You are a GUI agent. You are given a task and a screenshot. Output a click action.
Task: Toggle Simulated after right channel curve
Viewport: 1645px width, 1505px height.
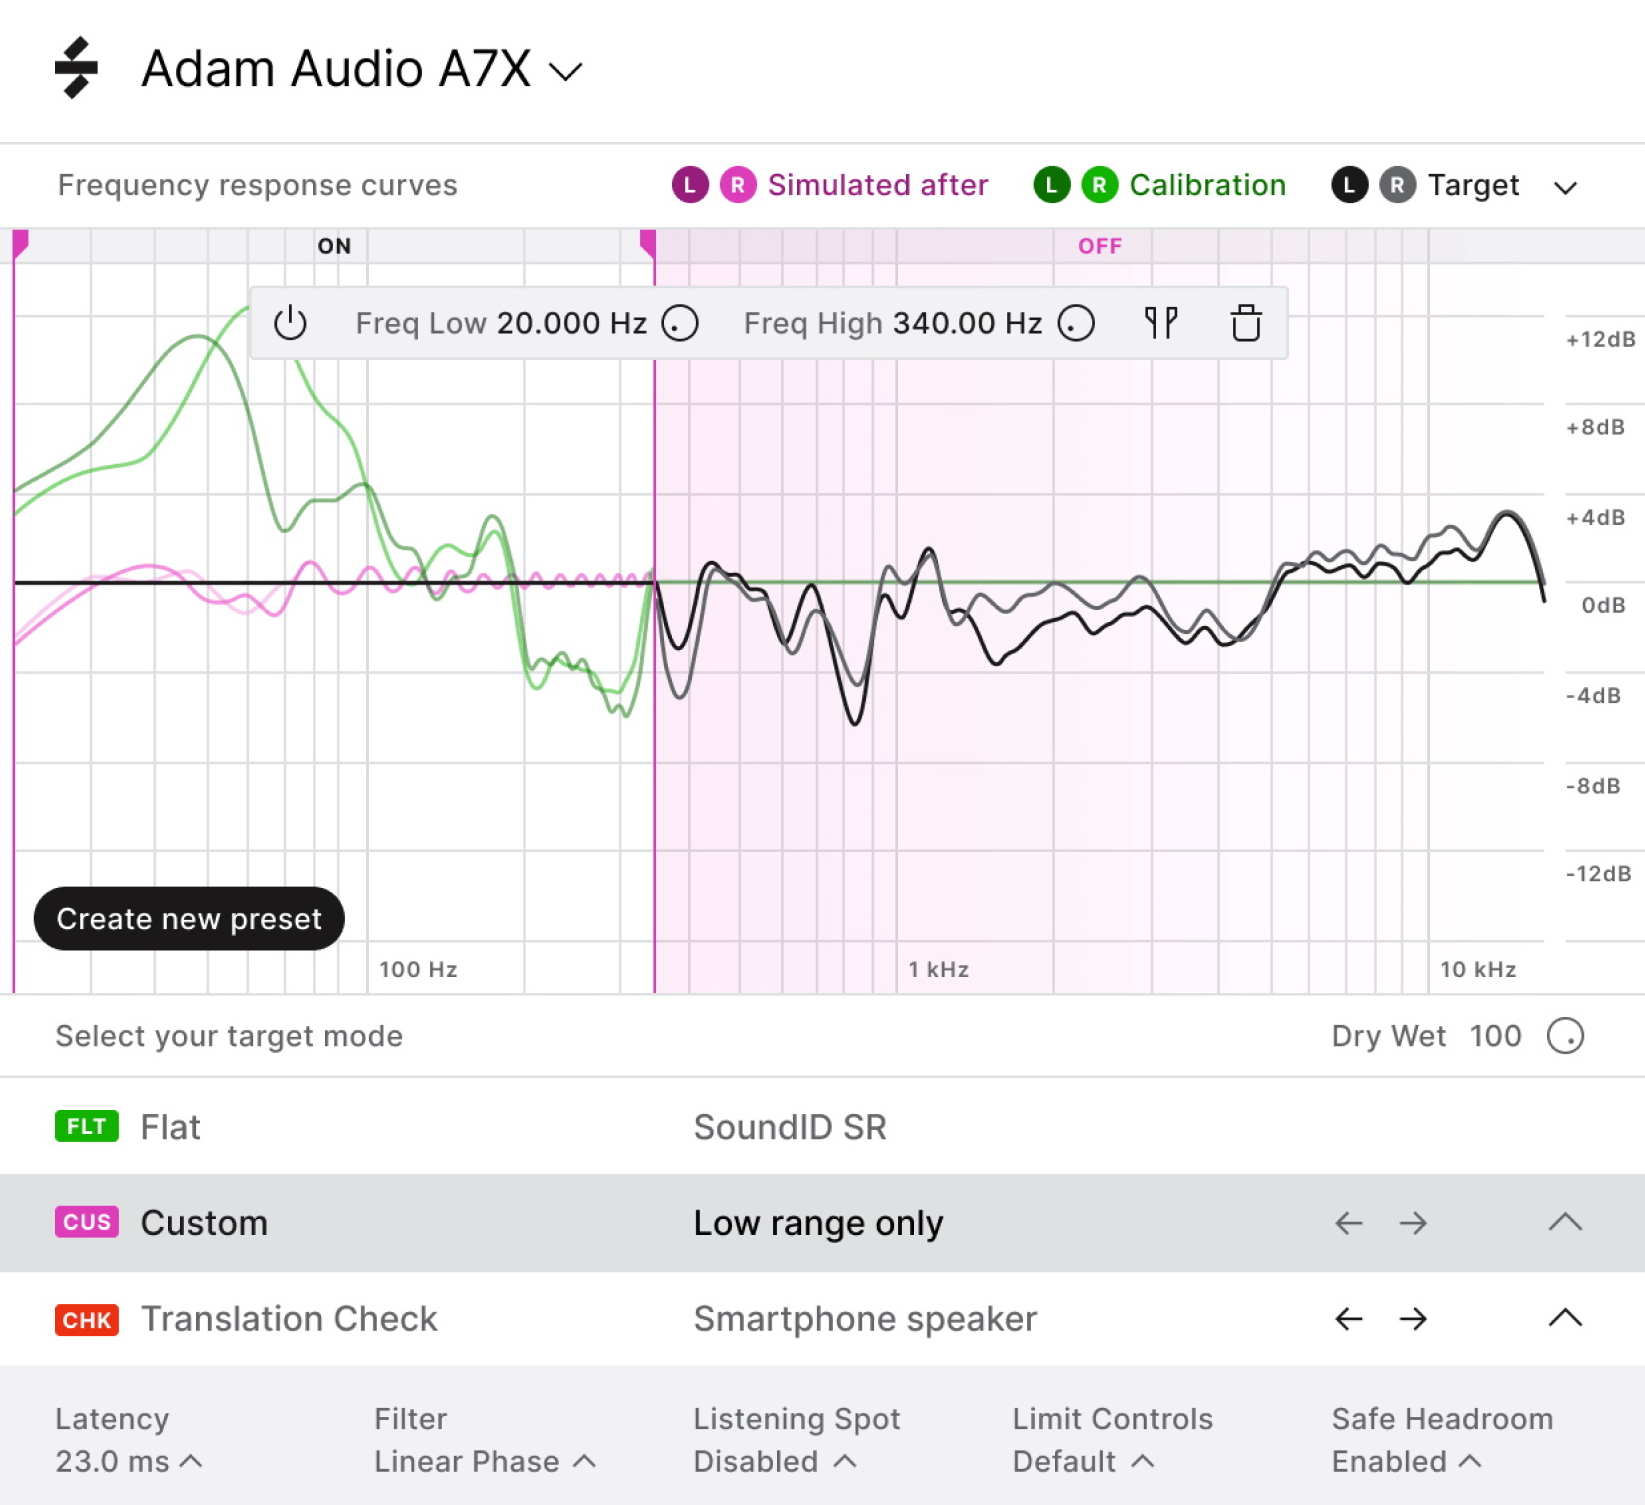tap(738, 185)
